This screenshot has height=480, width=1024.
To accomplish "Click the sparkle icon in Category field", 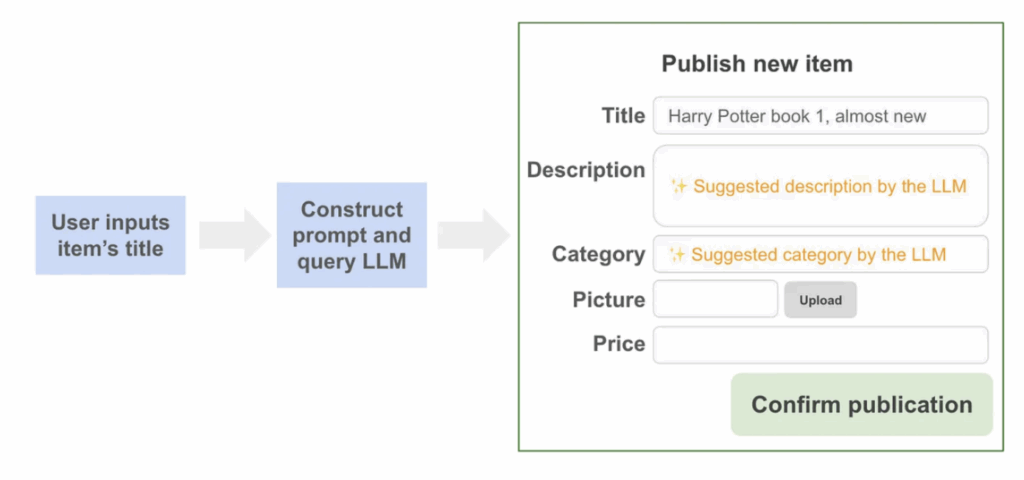I will pos(677,255).
